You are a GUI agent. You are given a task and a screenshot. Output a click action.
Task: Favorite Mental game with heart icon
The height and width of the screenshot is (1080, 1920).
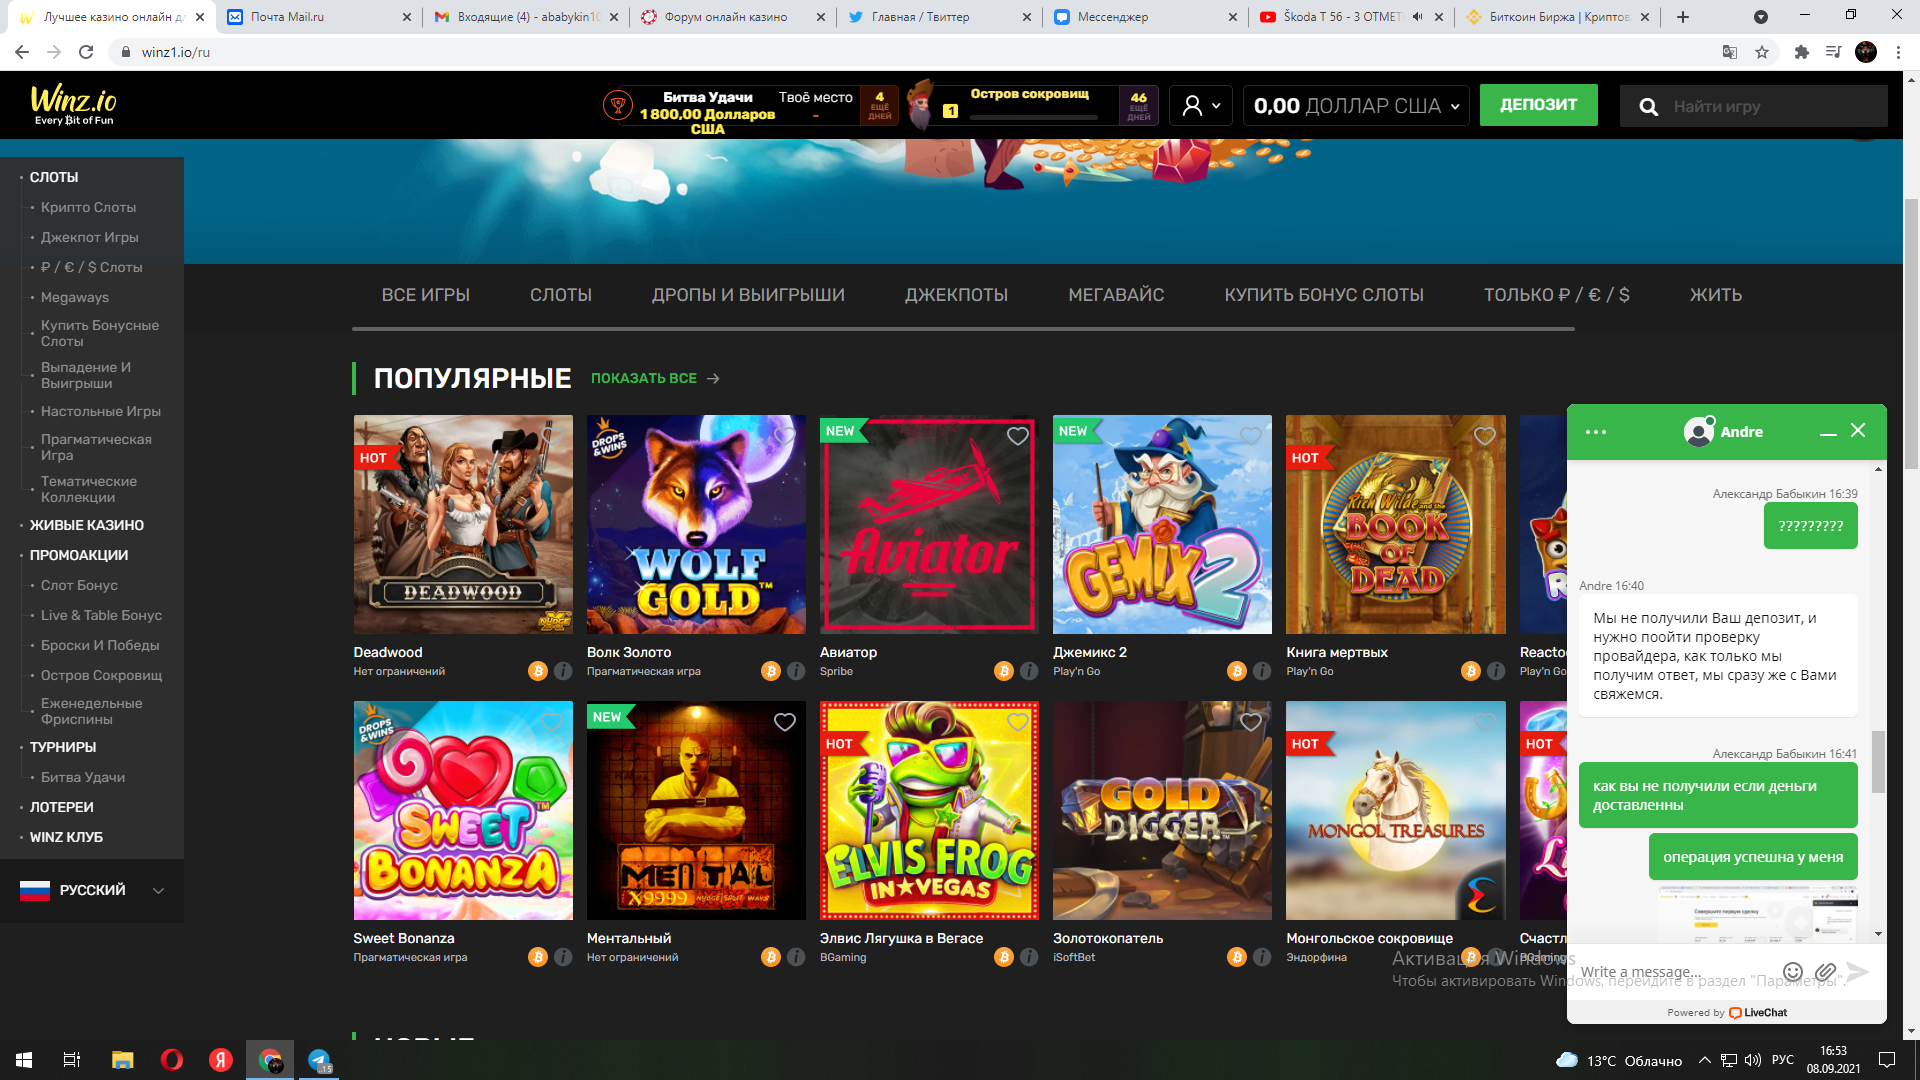(x=785, y=722)
